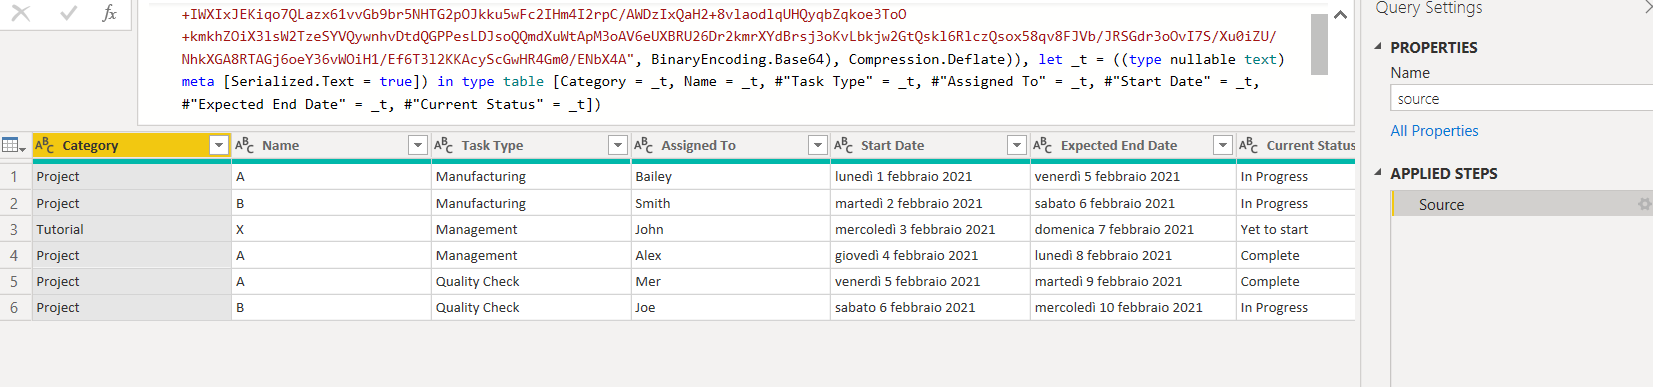Click the Yet to start status cell
Image resolution: width=1653 pixels, height=387 pixels.
pos(1296,229)
